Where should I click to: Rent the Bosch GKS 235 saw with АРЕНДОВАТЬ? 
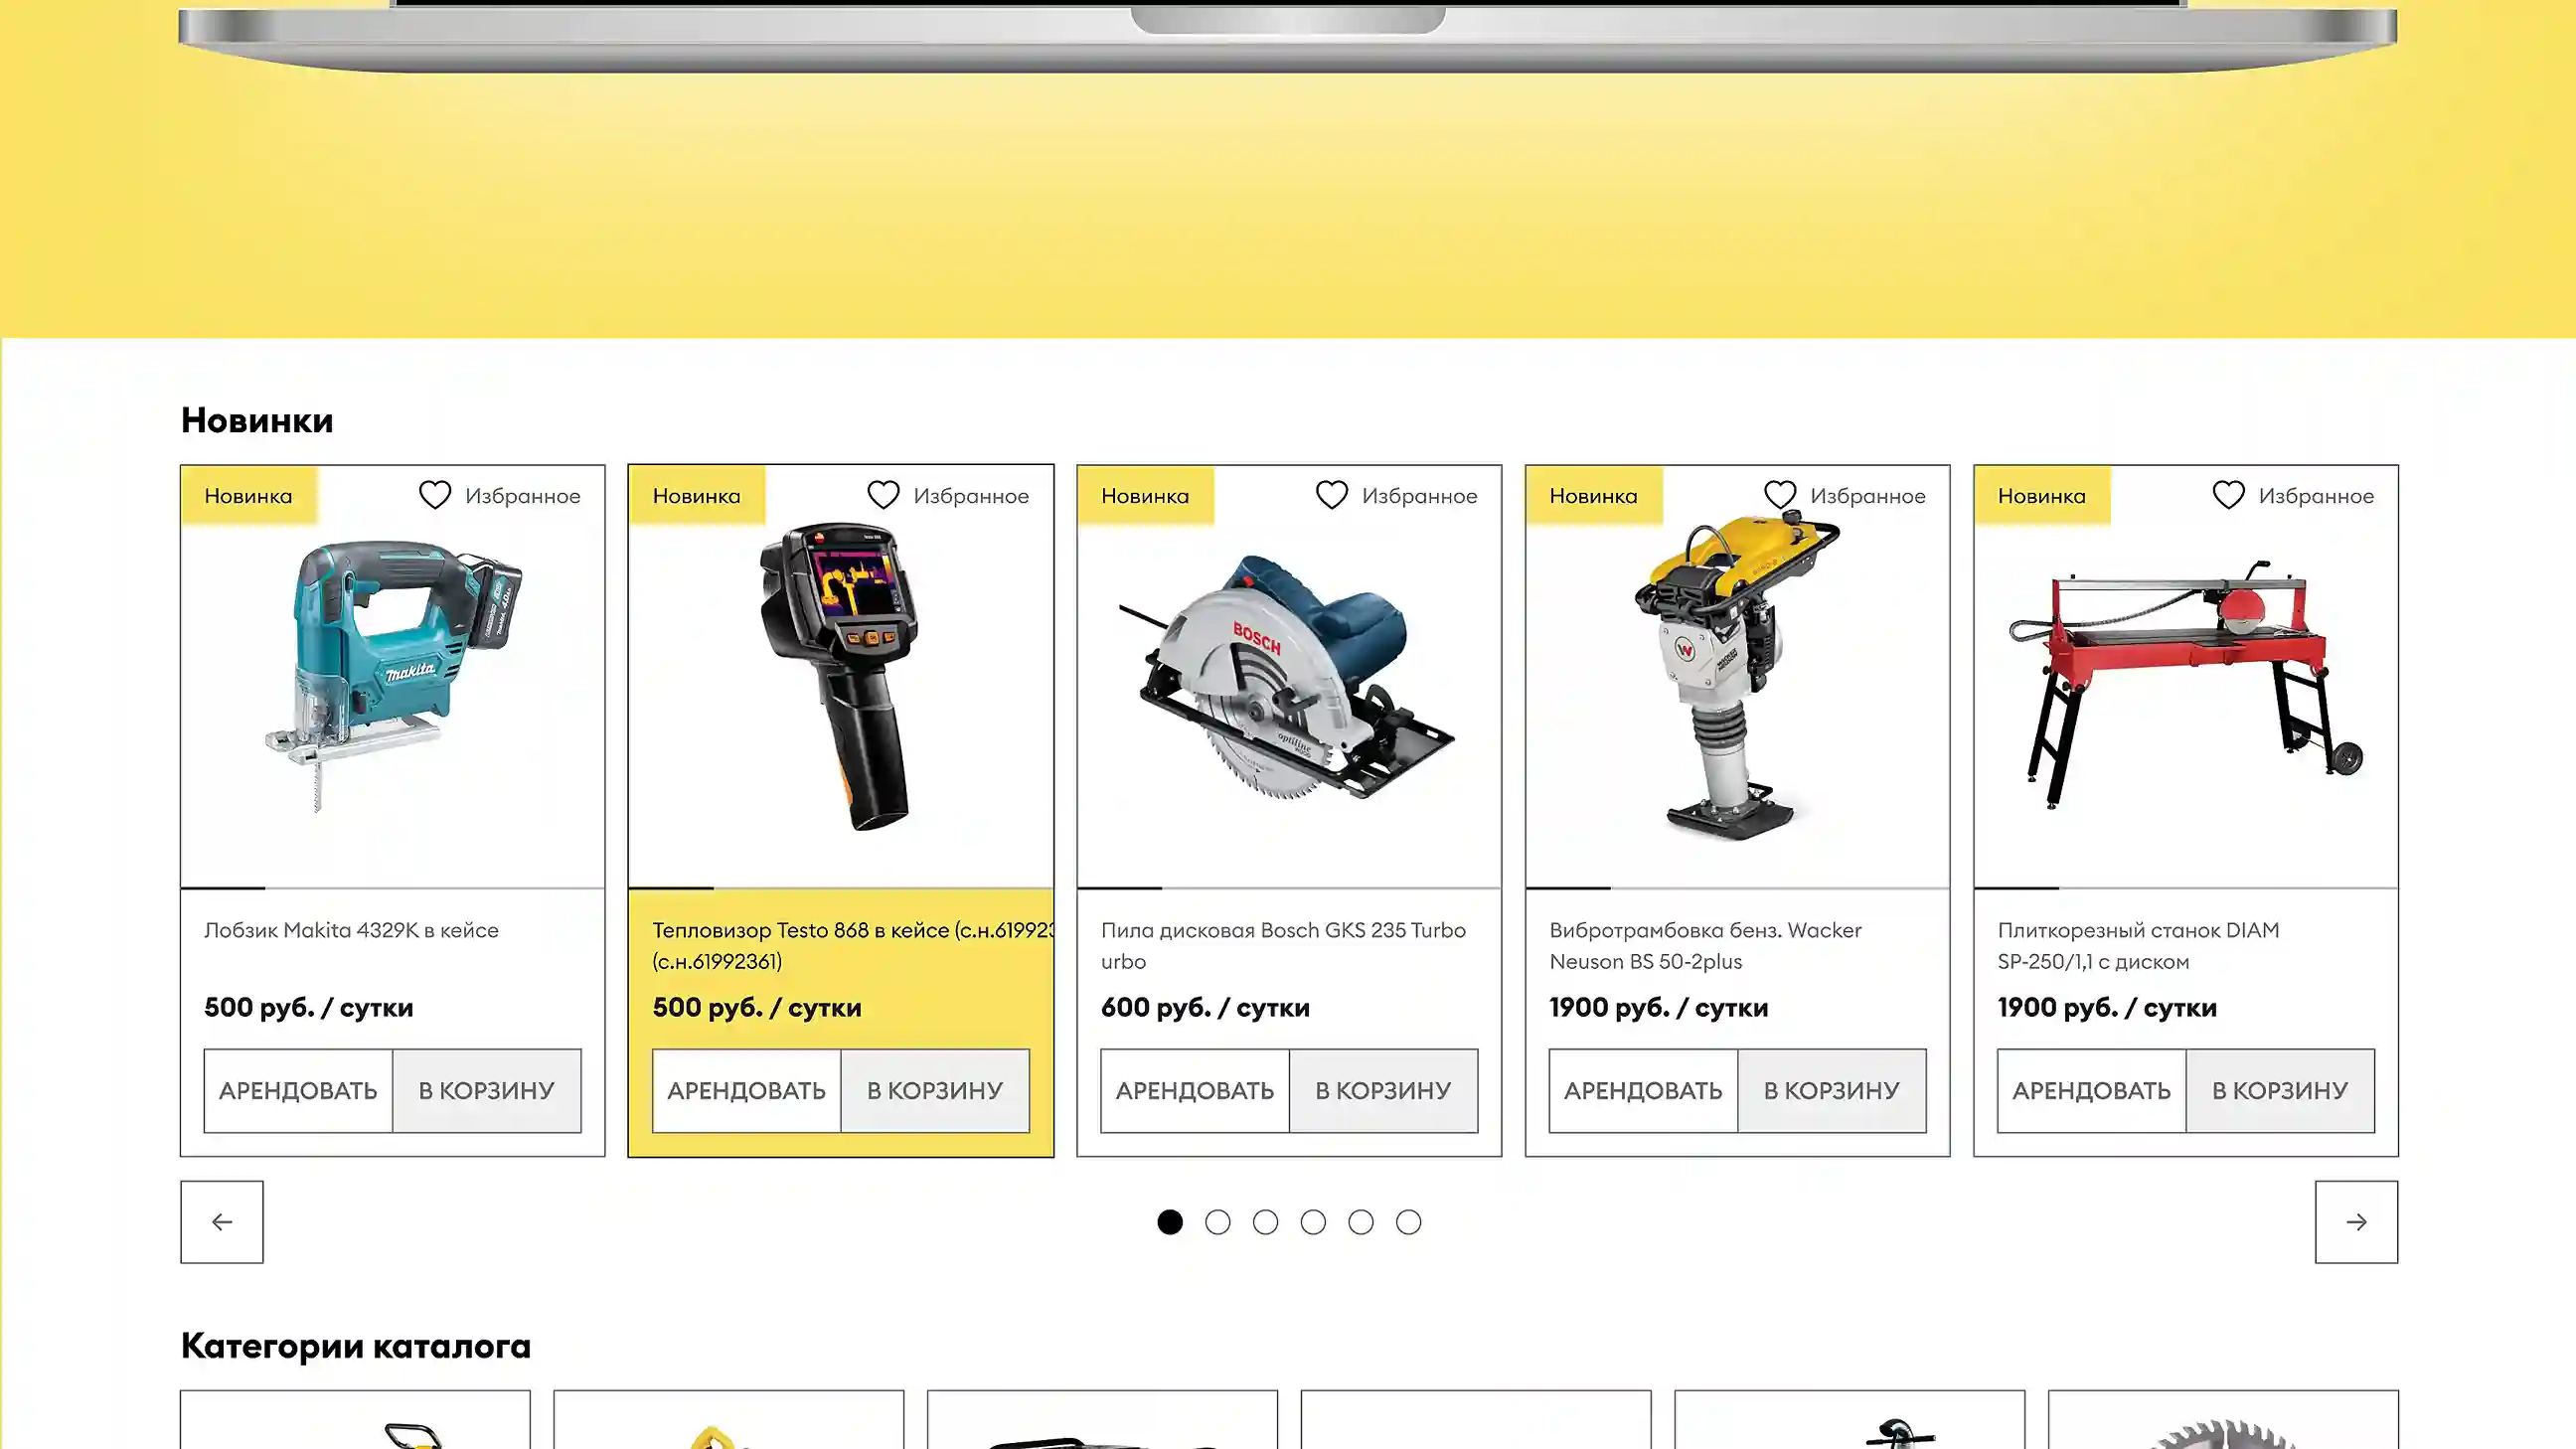pyautogui.click(x=1195, y=1091)
